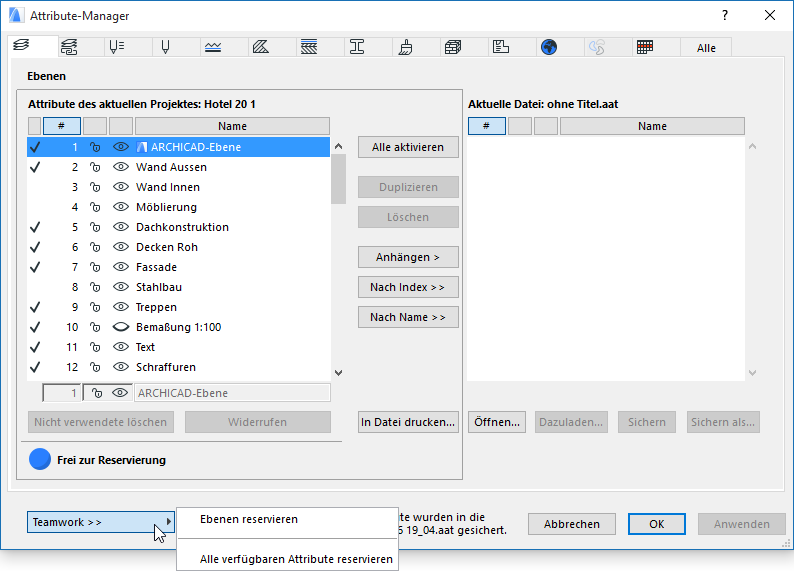Click eye button beside bottom name field
The width and height of the screenshot is (794, 571).
120,393
